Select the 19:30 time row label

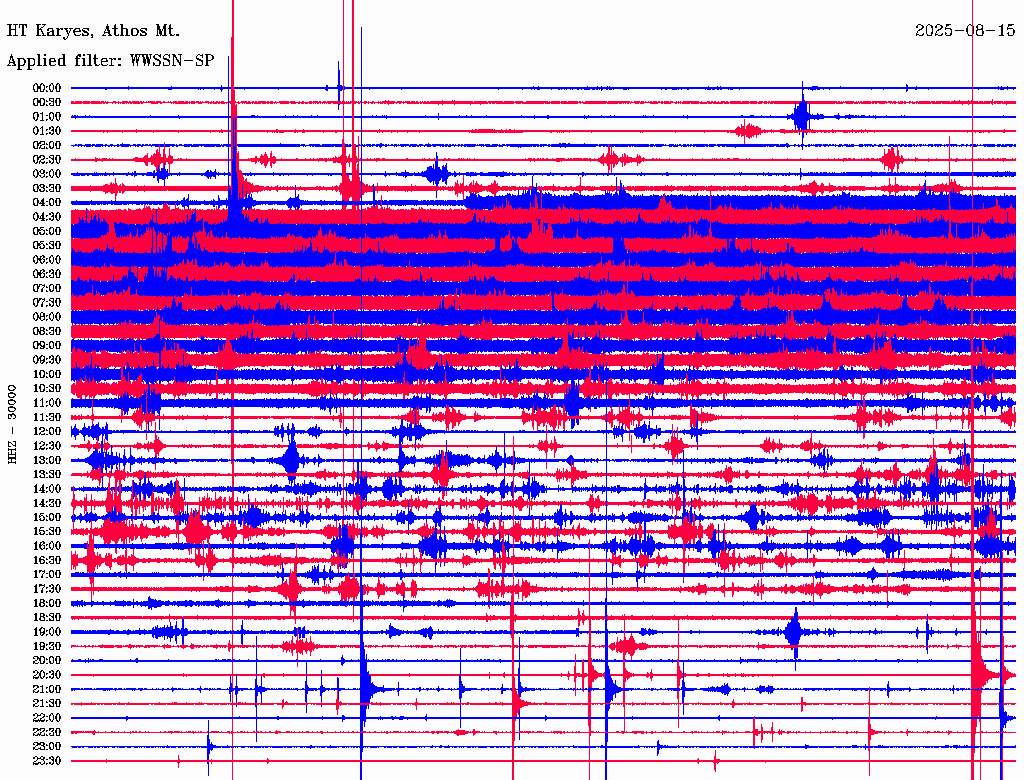click(x=46, y=646)
